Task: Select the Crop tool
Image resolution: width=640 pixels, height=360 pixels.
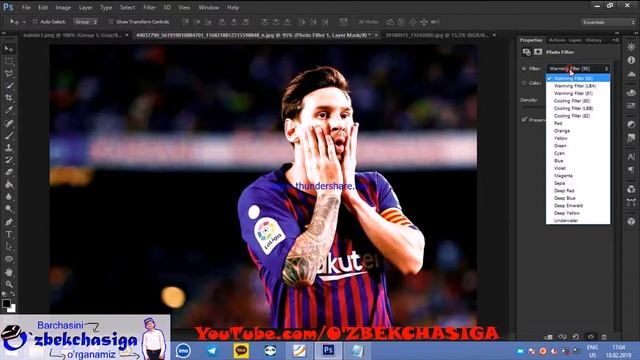Action: [x=9, y=98]
